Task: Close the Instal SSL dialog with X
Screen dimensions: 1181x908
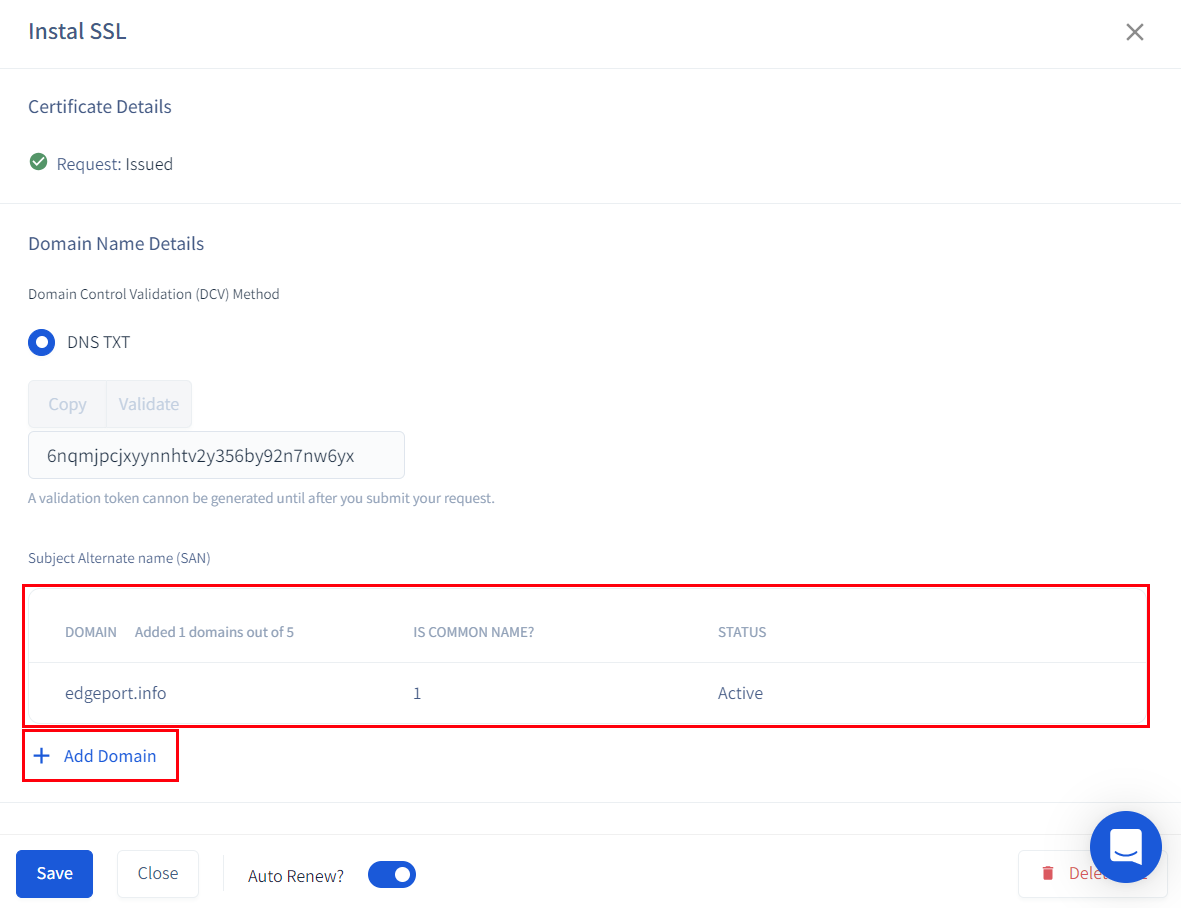Action: coord(1134,32)
